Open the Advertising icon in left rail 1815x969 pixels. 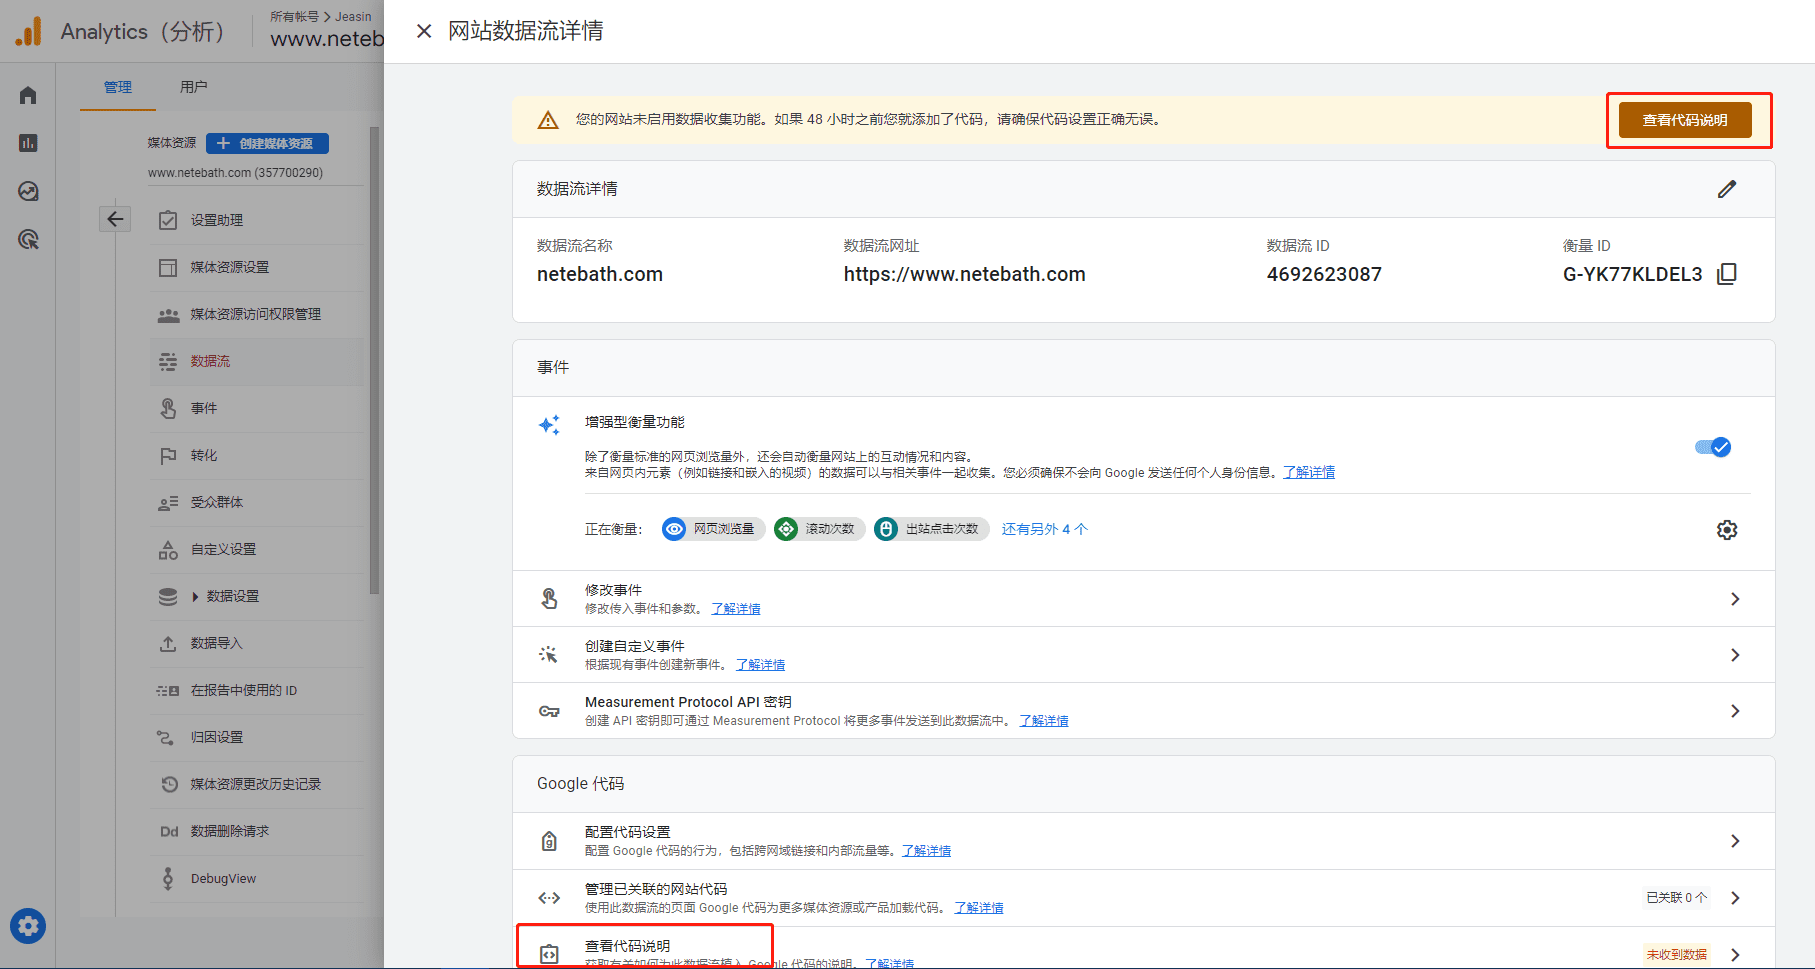(28, 239)
